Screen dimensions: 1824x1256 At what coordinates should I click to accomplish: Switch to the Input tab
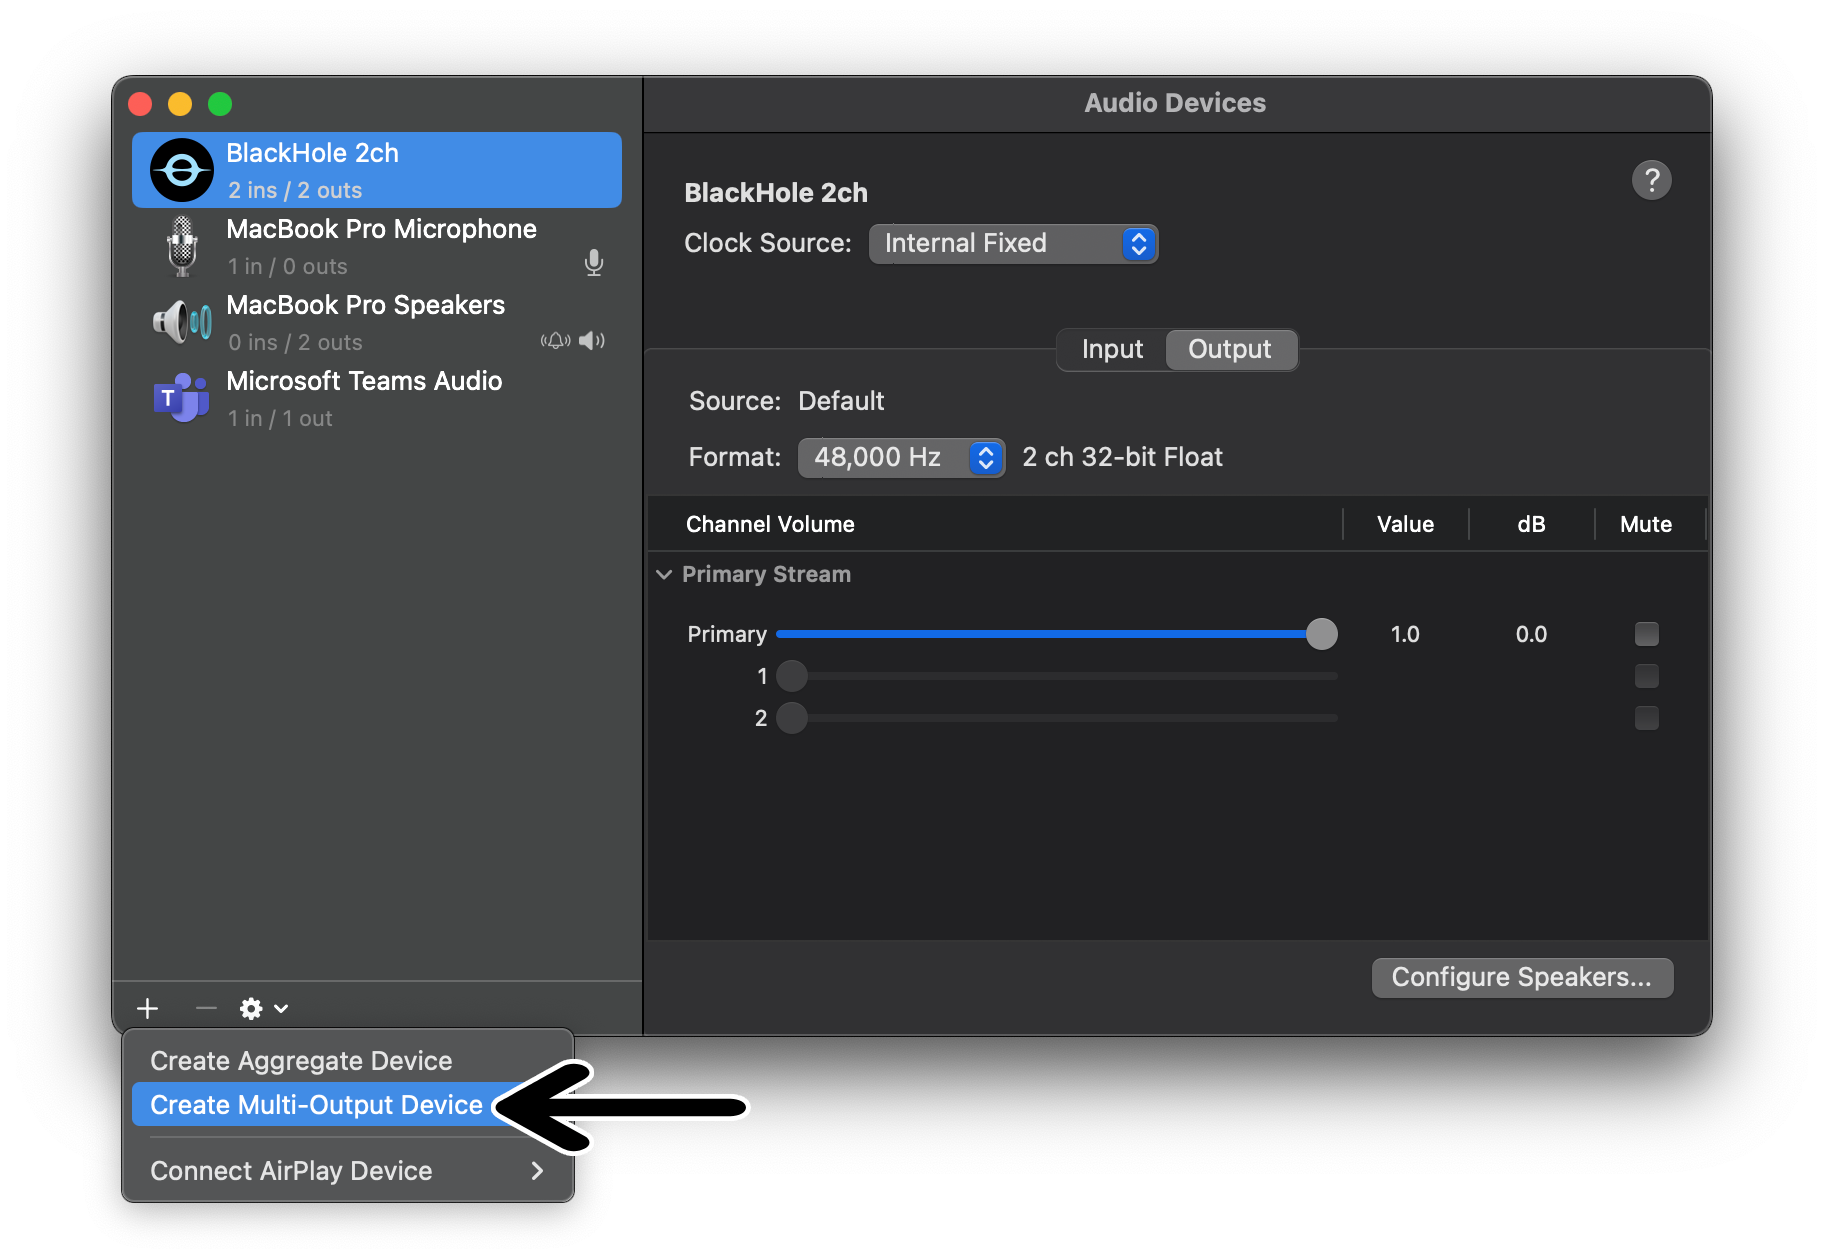pyautogui.click(x=1110, y=349)
